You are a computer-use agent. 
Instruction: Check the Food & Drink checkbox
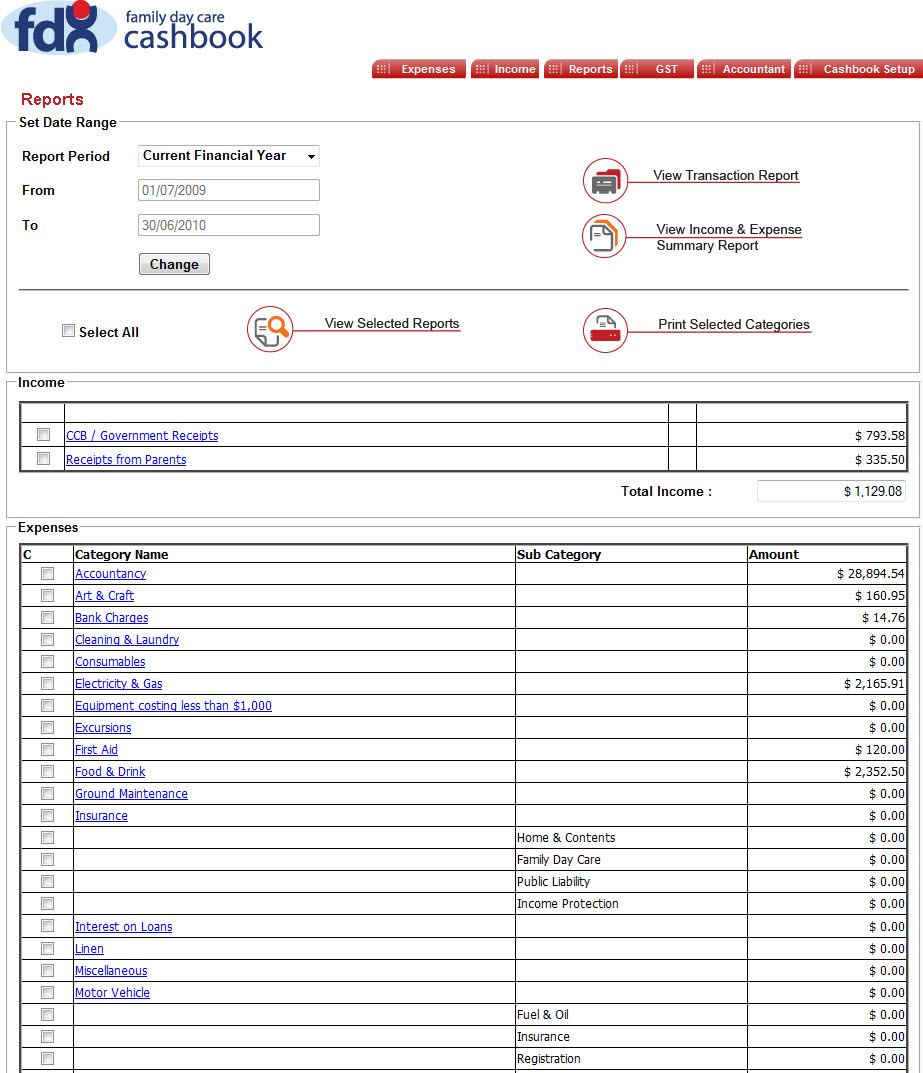click(x=47, y=771)
